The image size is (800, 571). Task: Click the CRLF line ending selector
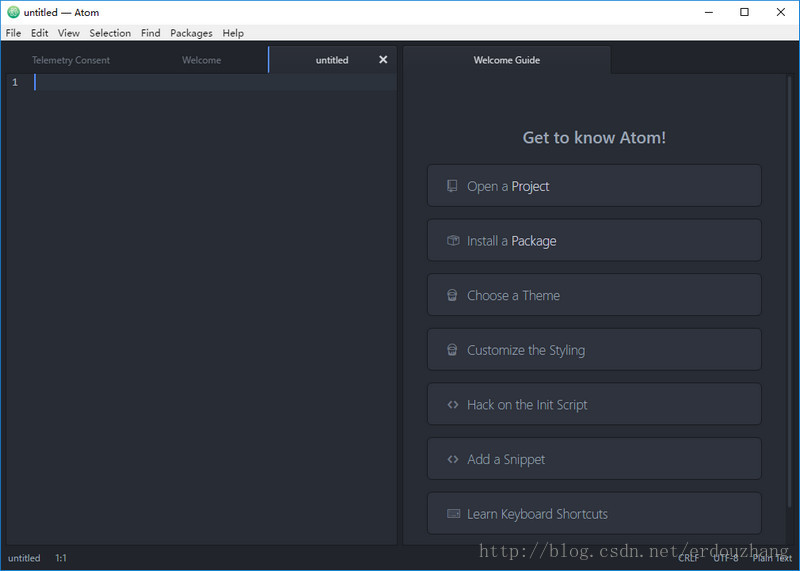pos(688,558)
